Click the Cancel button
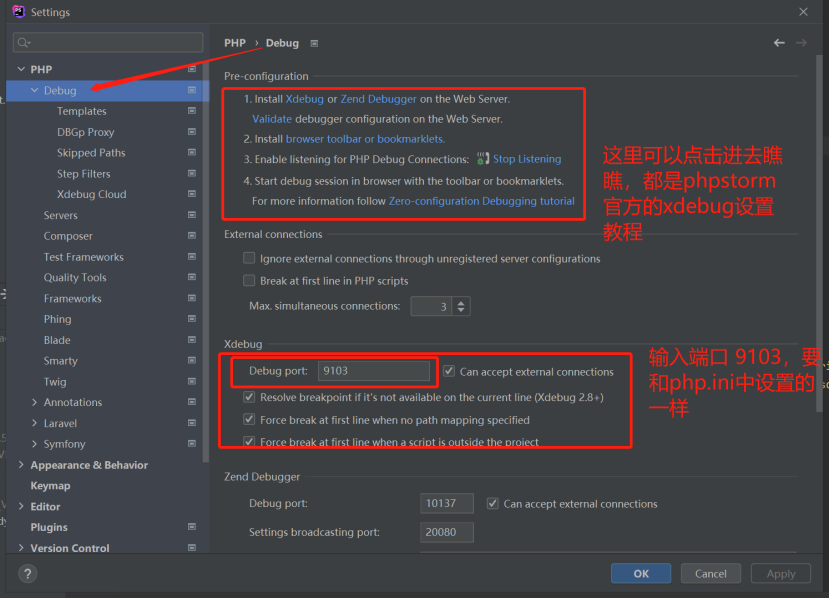This screenshot has height=599, width=830. pos(710,574)
